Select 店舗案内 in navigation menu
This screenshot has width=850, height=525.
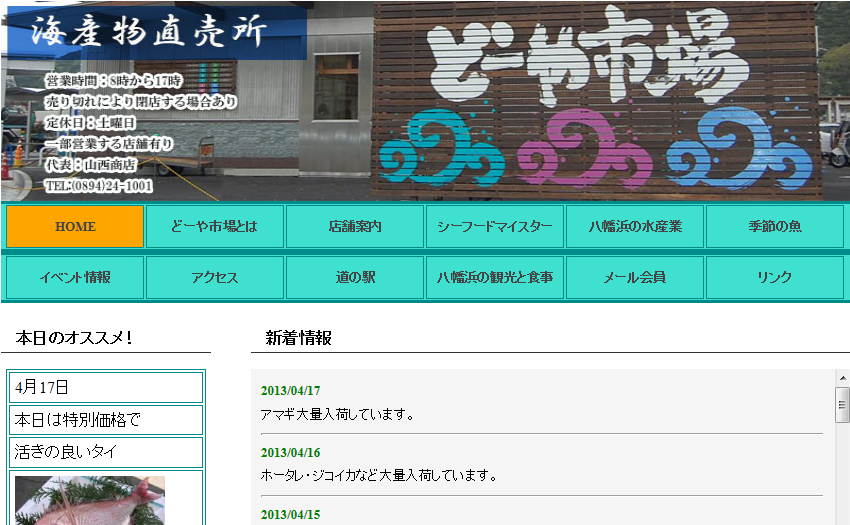click(355, 227)
